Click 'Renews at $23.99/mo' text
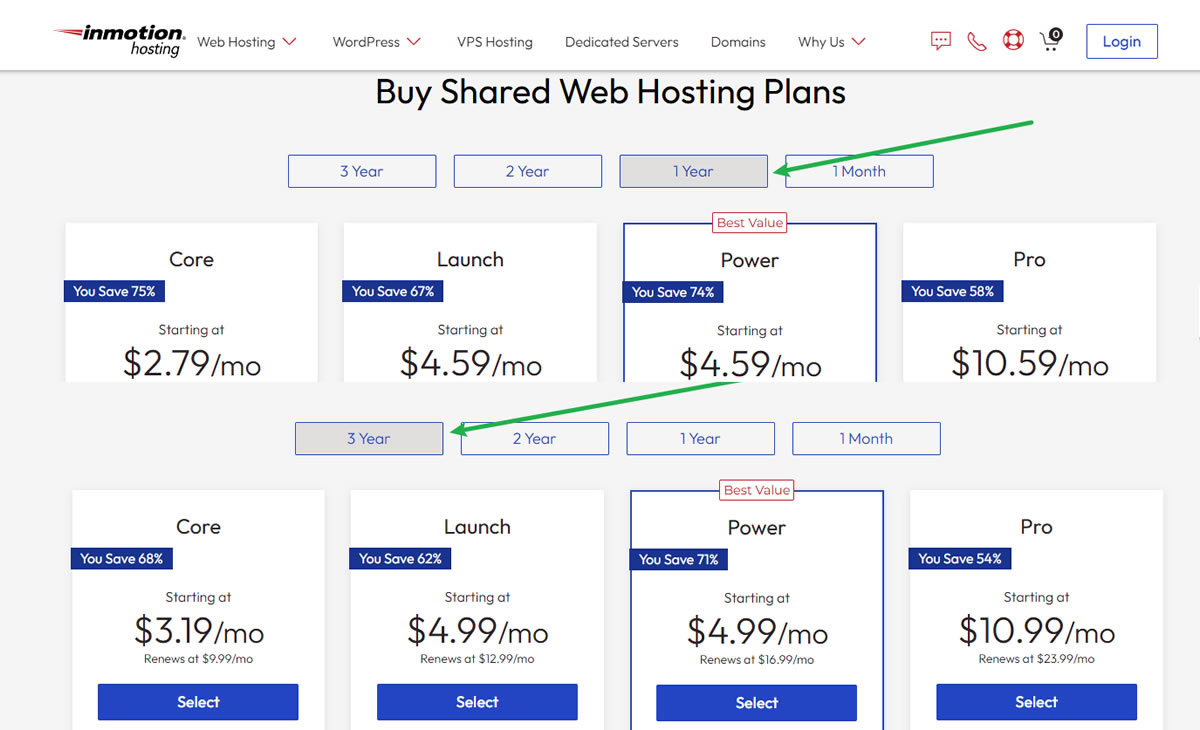Screen dimensions: 1200x730 pyautogui.click(x=1036, y=659)
